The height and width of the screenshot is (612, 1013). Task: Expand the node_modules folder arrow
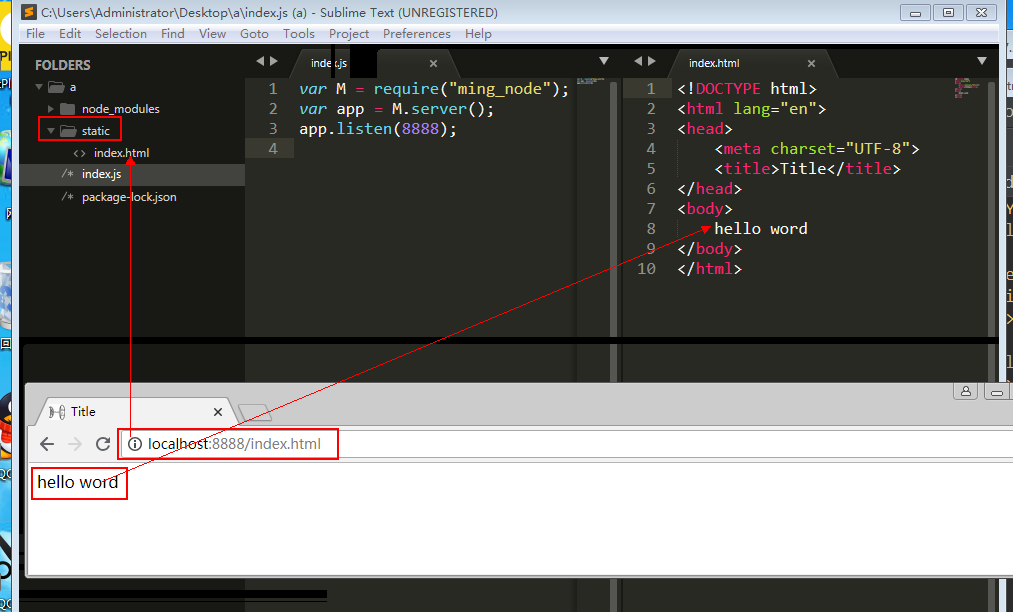[51, 109]
